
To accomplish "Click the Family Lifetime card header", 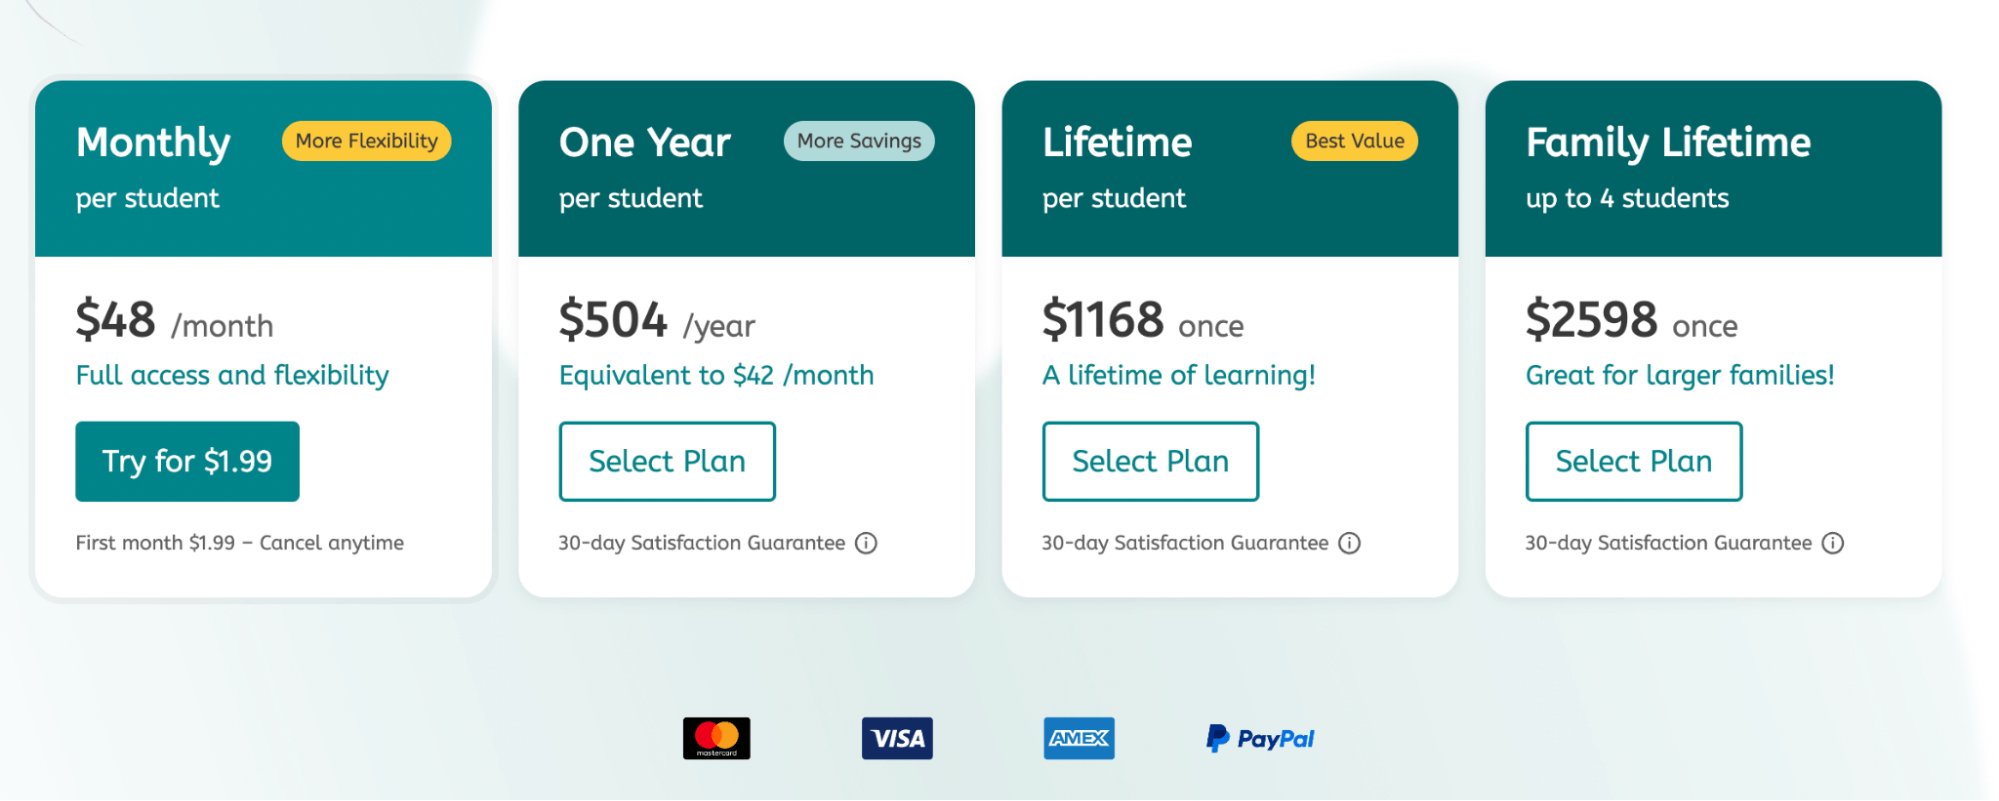I will click(1667, 143).
